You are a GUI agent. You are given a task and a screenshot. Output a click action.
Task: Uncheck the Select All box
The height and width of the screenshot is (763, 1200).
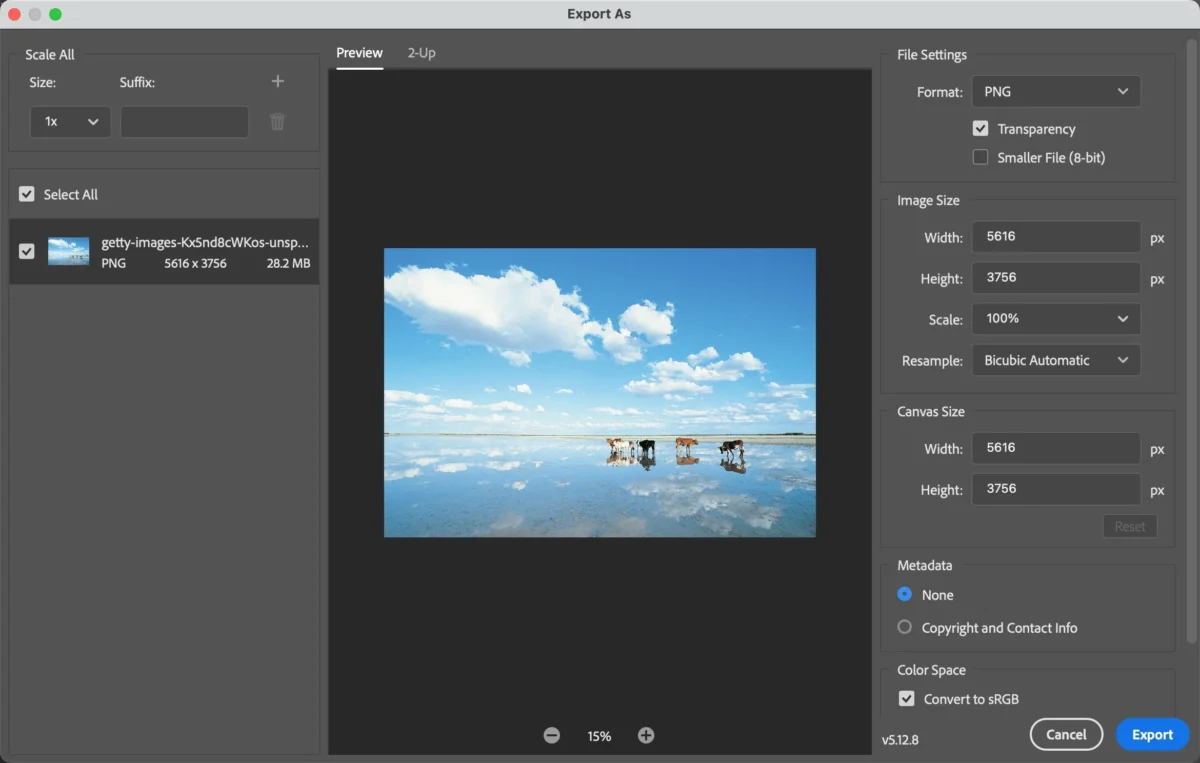(x=26, y=194)
